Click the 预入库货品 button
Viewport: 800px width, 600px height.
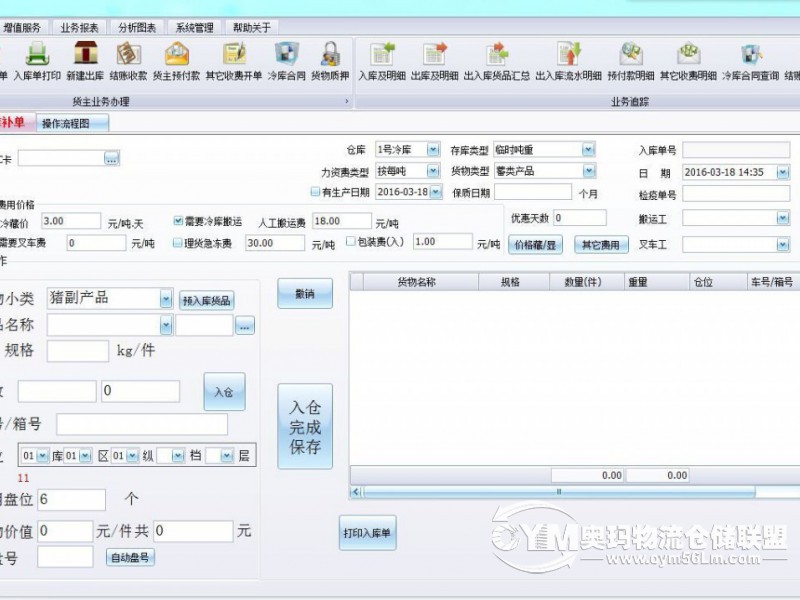(x=207, y=301)
